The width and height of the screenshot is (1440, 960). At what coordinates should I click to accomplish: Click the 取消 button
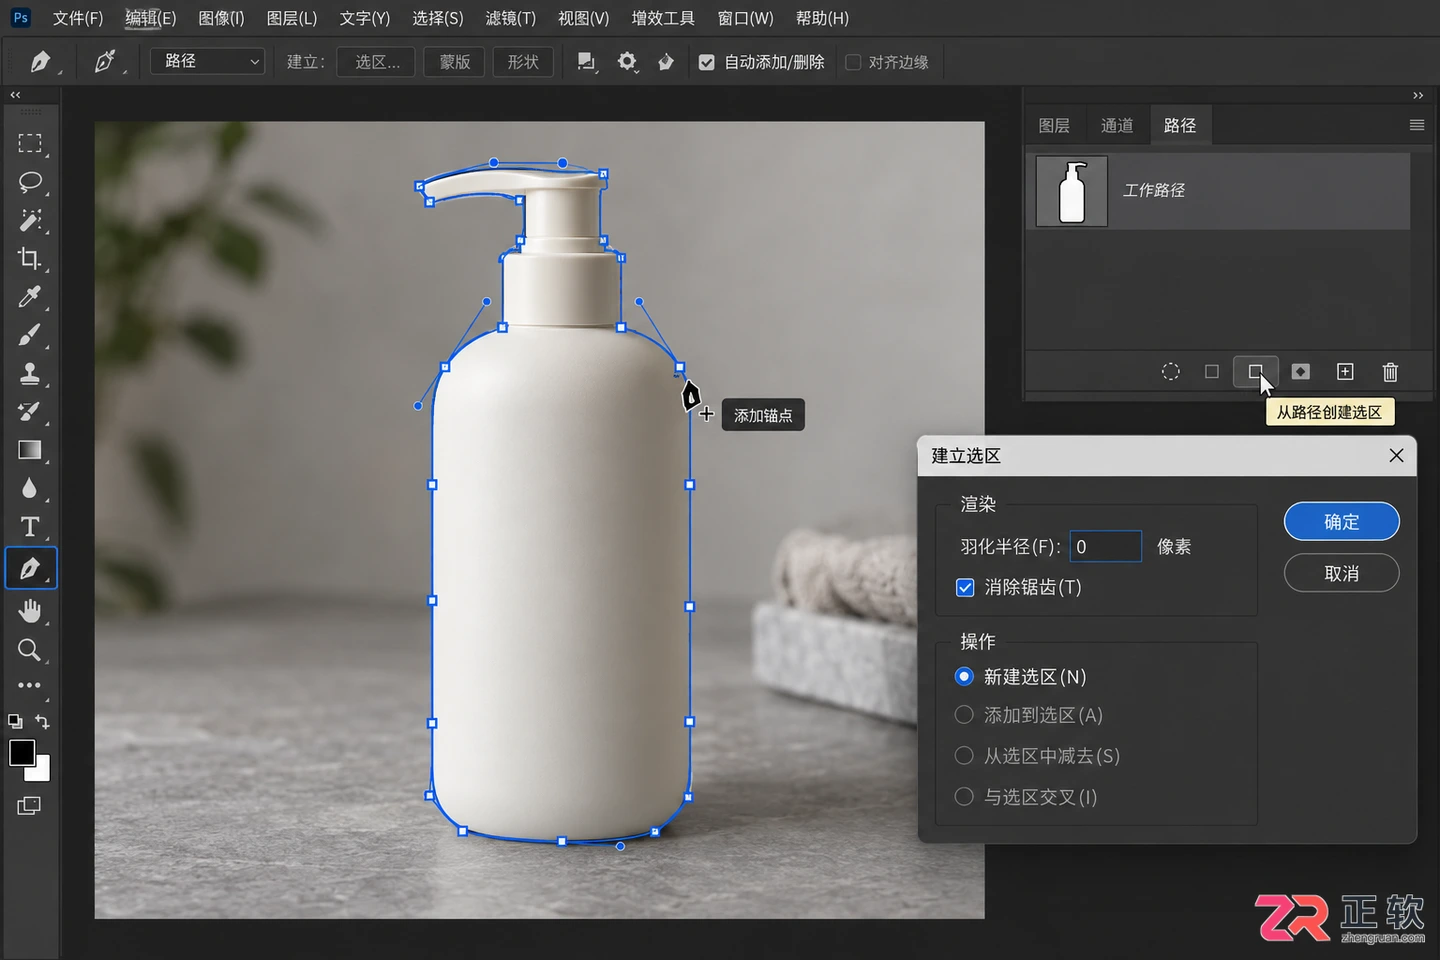tap(1342, 573)
